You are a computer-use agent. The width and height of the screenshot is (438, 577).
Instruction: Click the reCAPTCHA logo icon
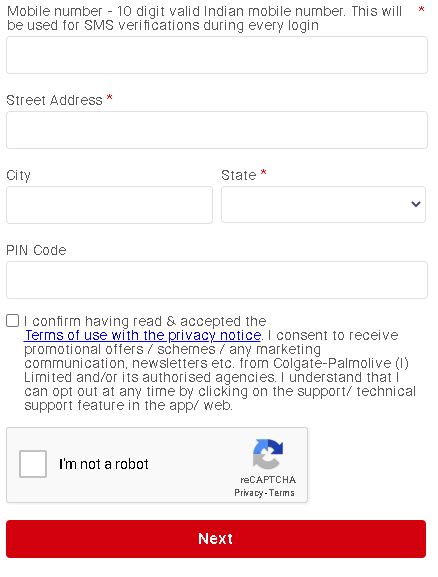(x=268, y=454)
